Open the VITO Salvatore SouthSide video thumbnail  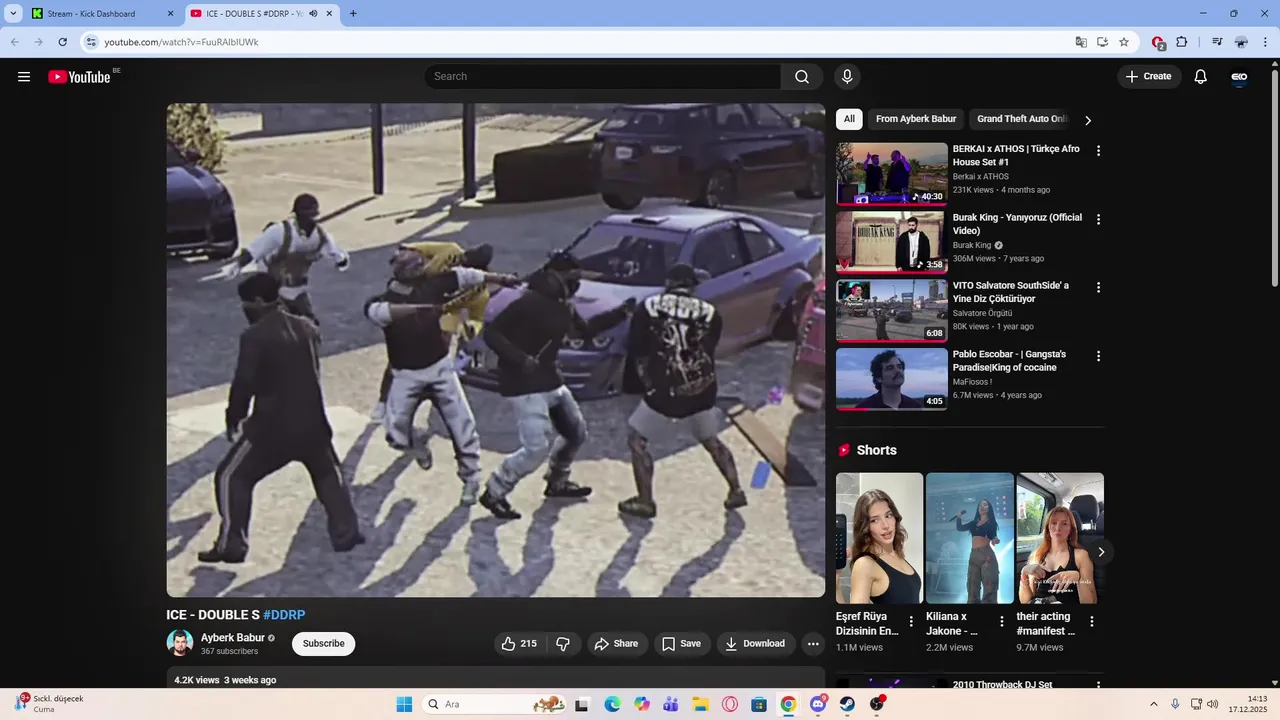tap(892, 311)
